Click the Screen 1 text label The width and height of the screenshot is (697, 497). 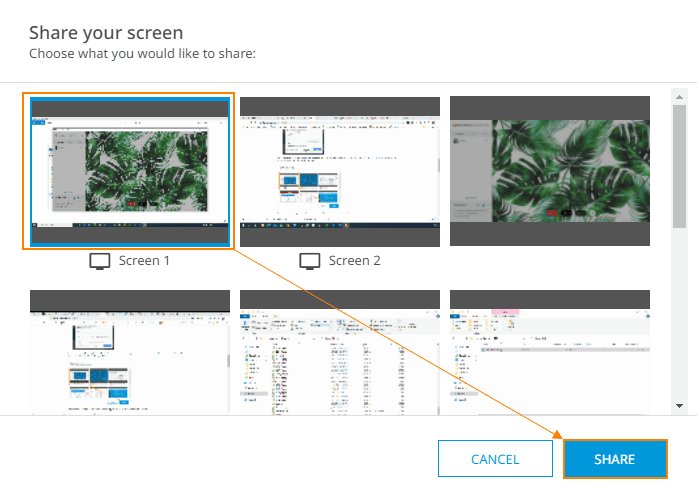point(145,261)
